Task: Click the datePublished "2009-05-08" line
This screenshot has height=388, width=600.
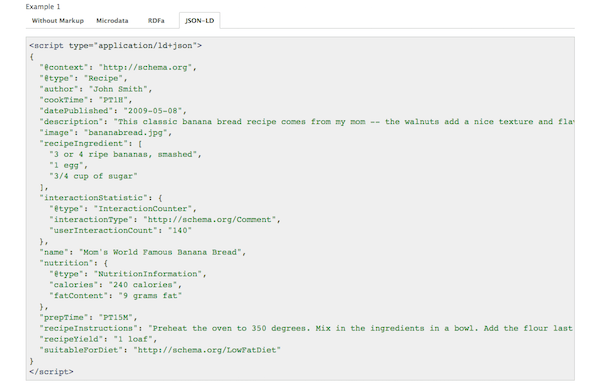Action: (113, 111)
